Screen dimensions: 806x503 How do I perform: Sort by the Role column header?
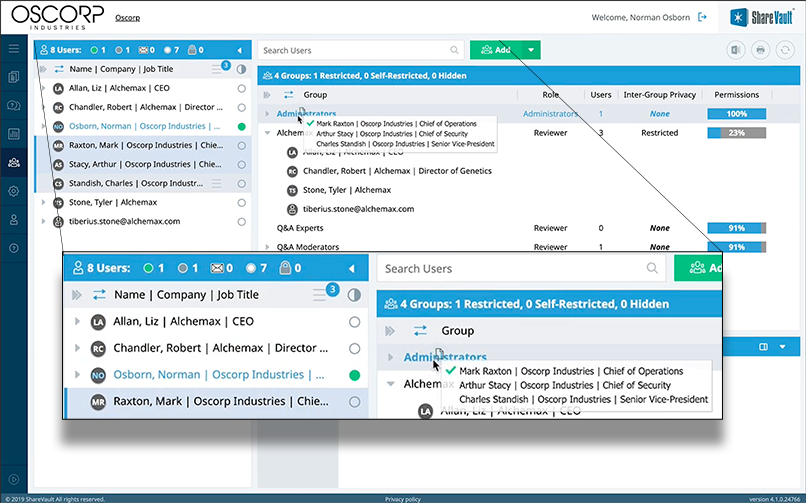click(551, 95)
